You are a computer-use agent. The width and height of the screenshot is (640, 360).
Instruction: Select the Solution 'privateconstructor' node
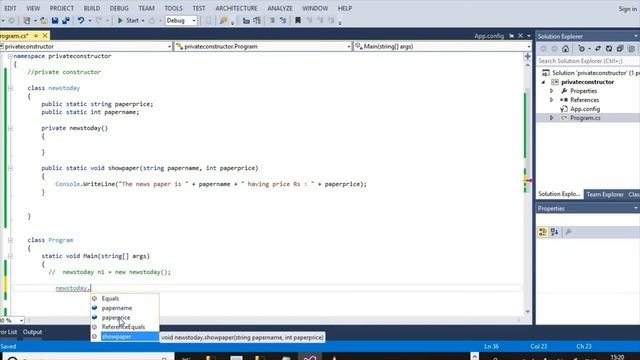pos(590,73)
